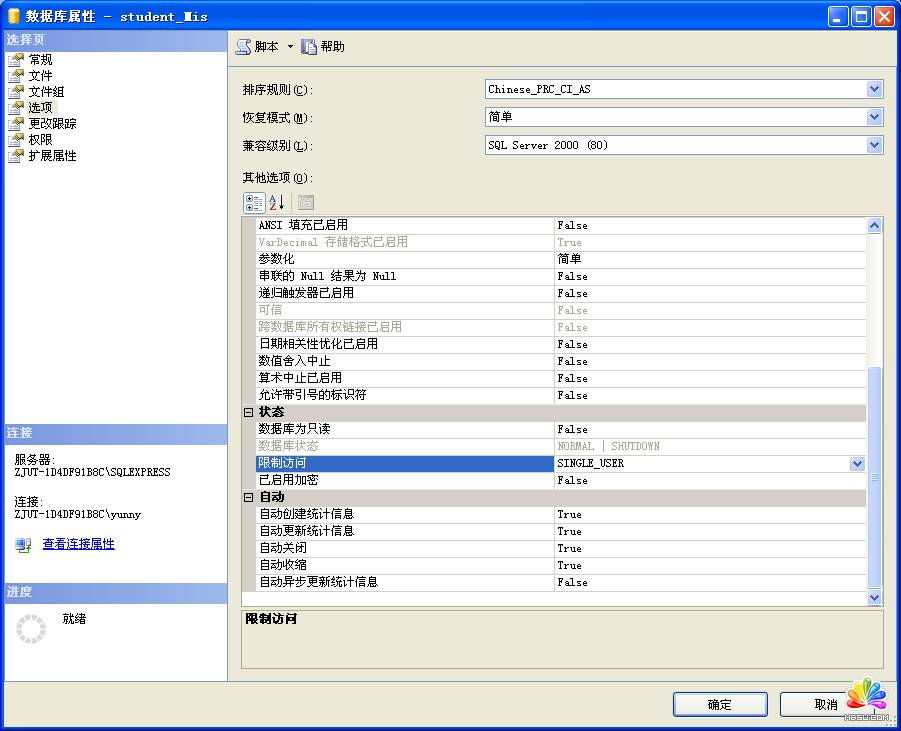Open the 文件组 page
The image size is (901, 731).
pos(46,92)
